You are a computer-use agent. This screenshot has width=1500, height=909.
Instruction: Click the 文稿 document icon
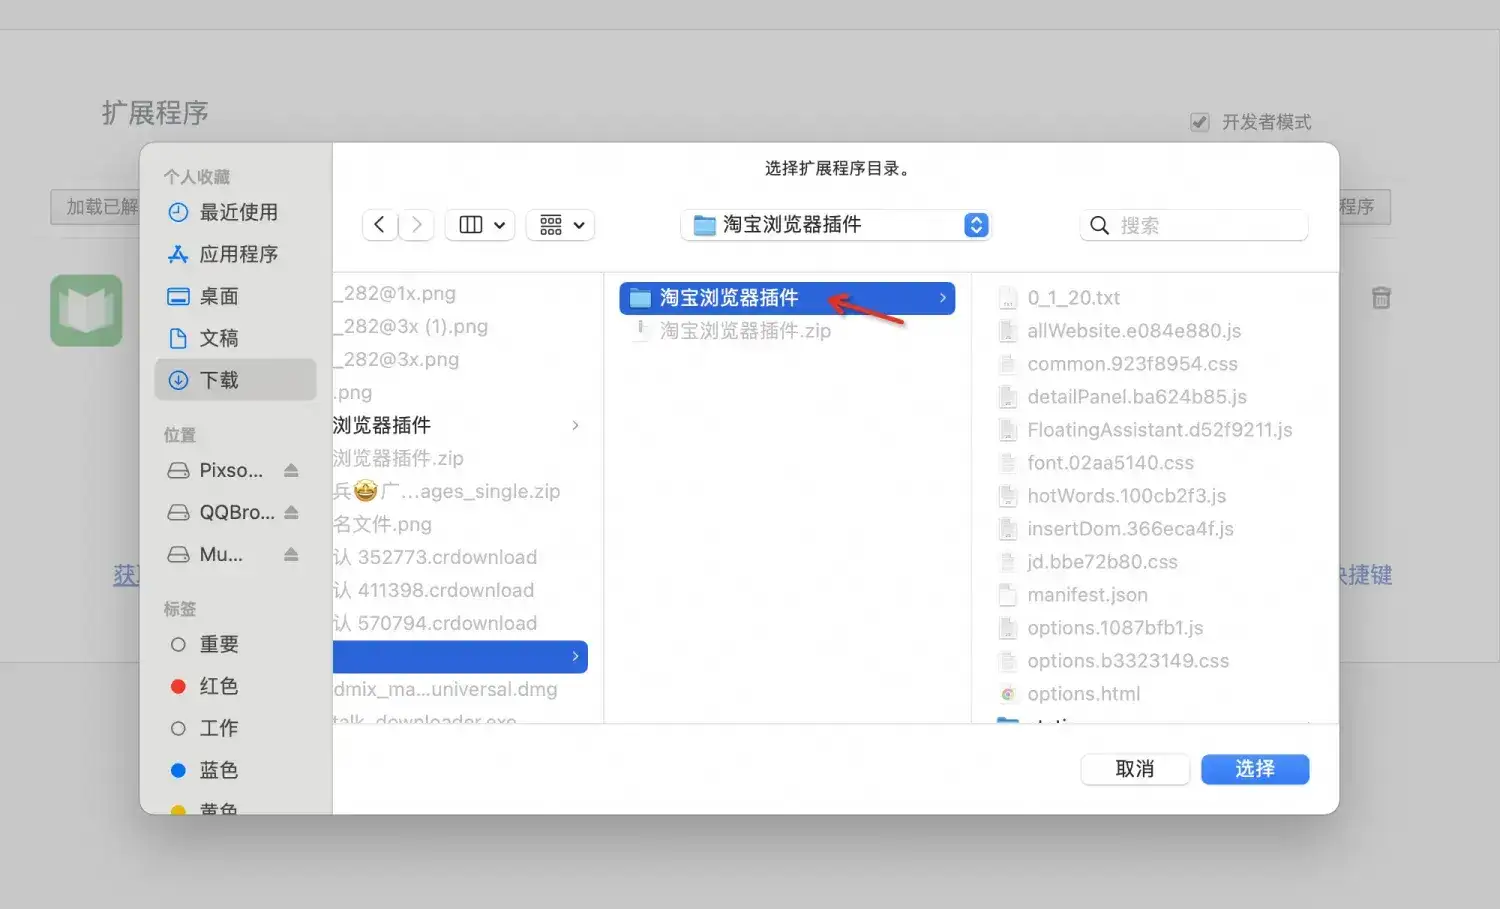point(178,338)
